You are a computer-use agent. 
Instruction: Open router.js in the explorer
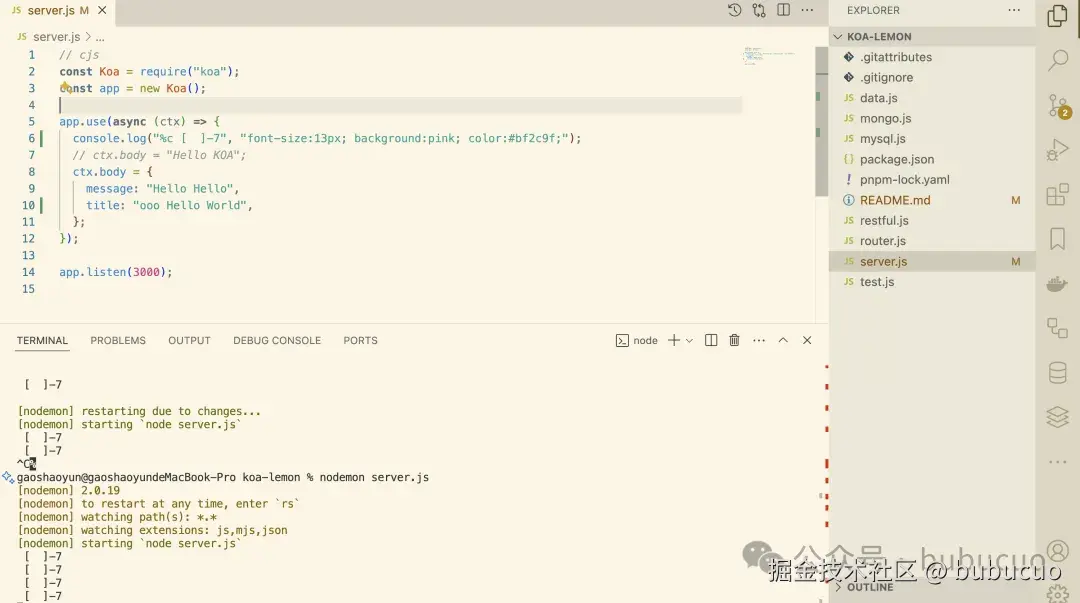tap(931, 241)
